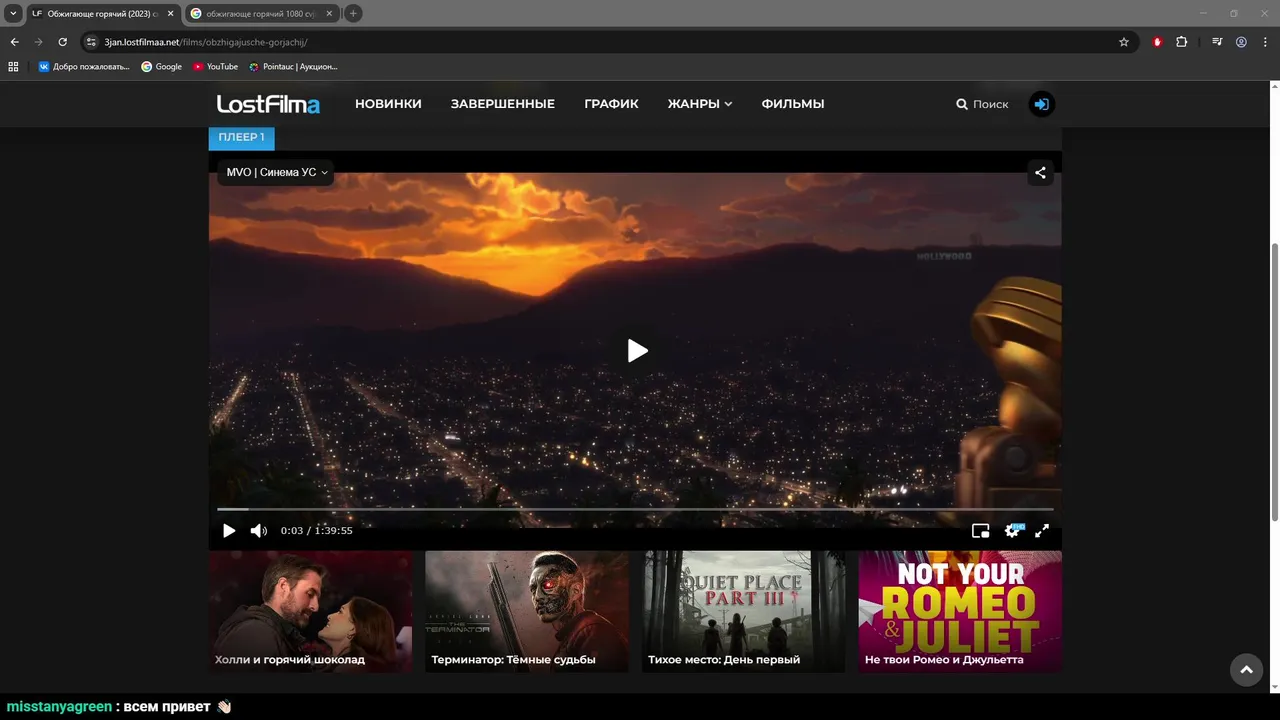This screenshot has width=1280, height=720.
Task: Click the blue login icon
Action: point(1042,104)
